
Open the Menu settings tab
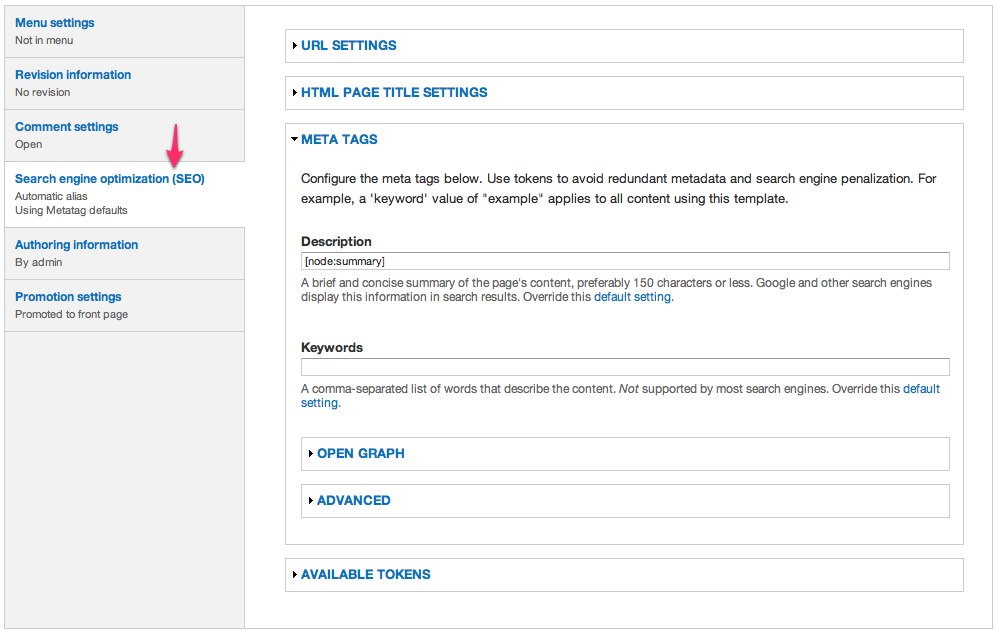pos(54,22)
